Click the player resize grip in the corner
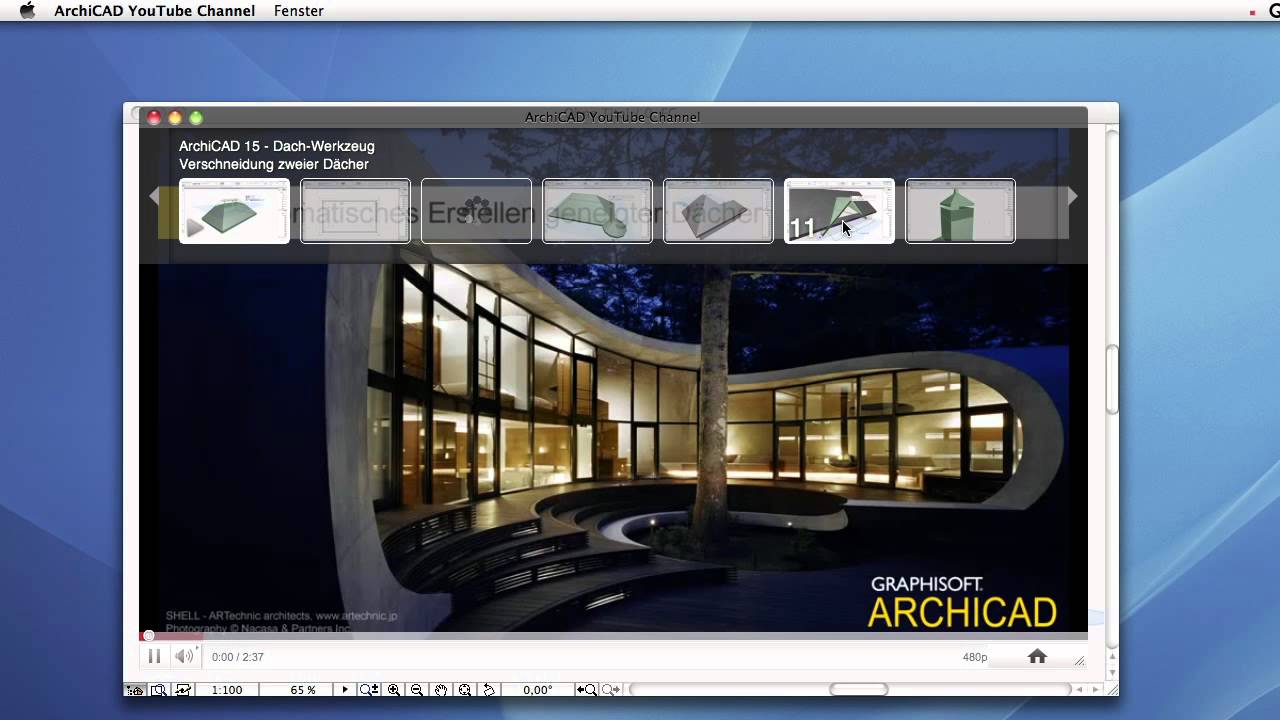 click(x=1079, y=660)
